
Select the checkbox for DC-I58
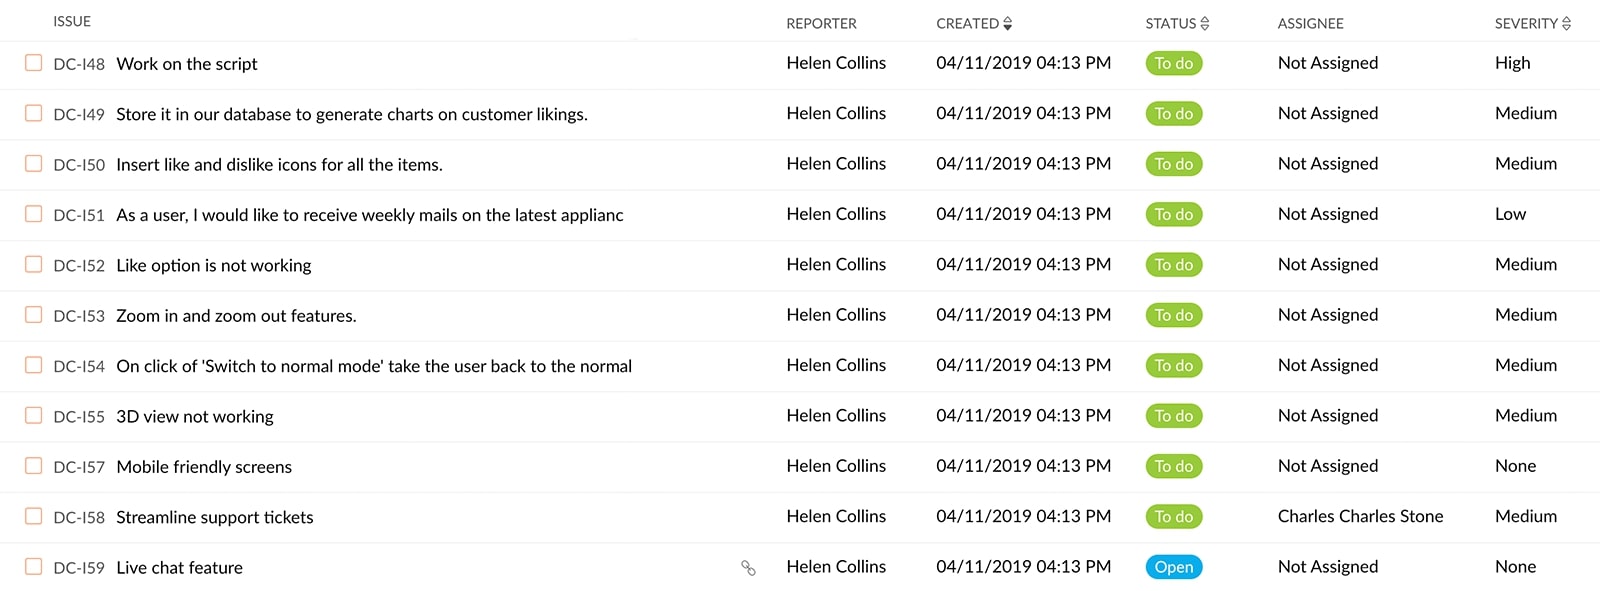coord(33,516)
